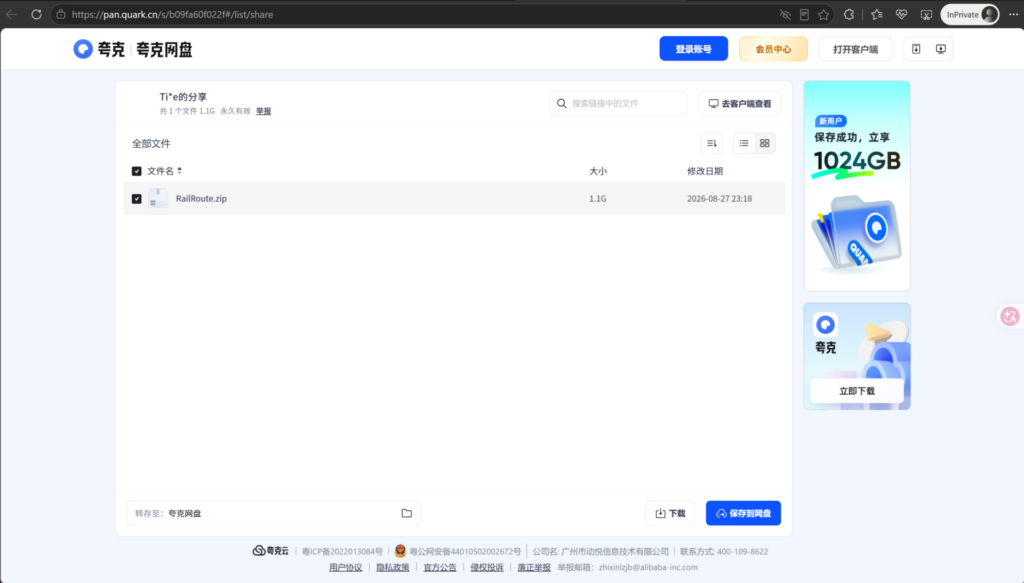The width and height of the screenshot is (1024, 583).
Task: Open the 侵权投诉 link
Action: click(x=487, y=567)
